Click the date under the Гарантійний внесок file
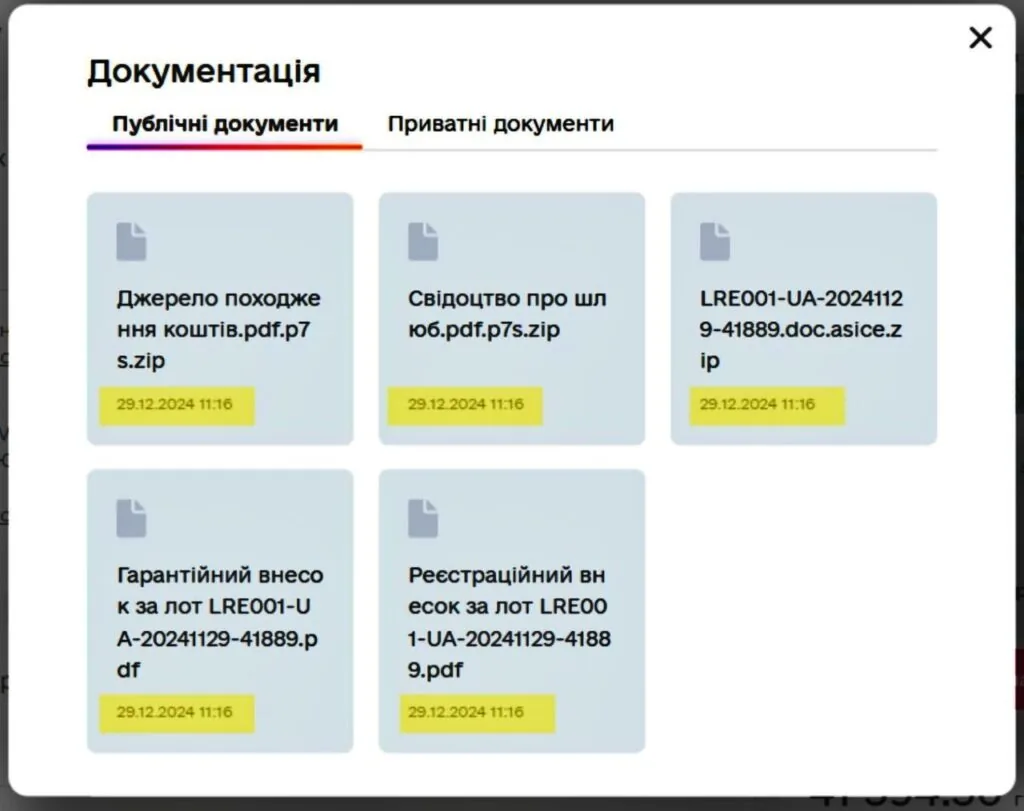The width and height of the screenshot is (1024, 811). [174, 713]
